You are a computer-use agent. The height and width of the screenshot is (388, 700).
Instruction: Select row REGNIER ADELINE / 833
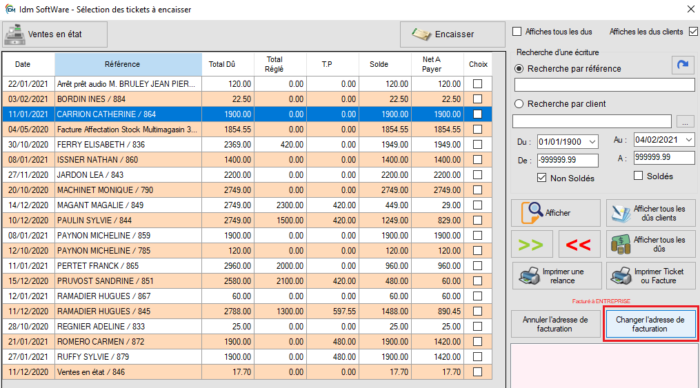coord(247,326)
